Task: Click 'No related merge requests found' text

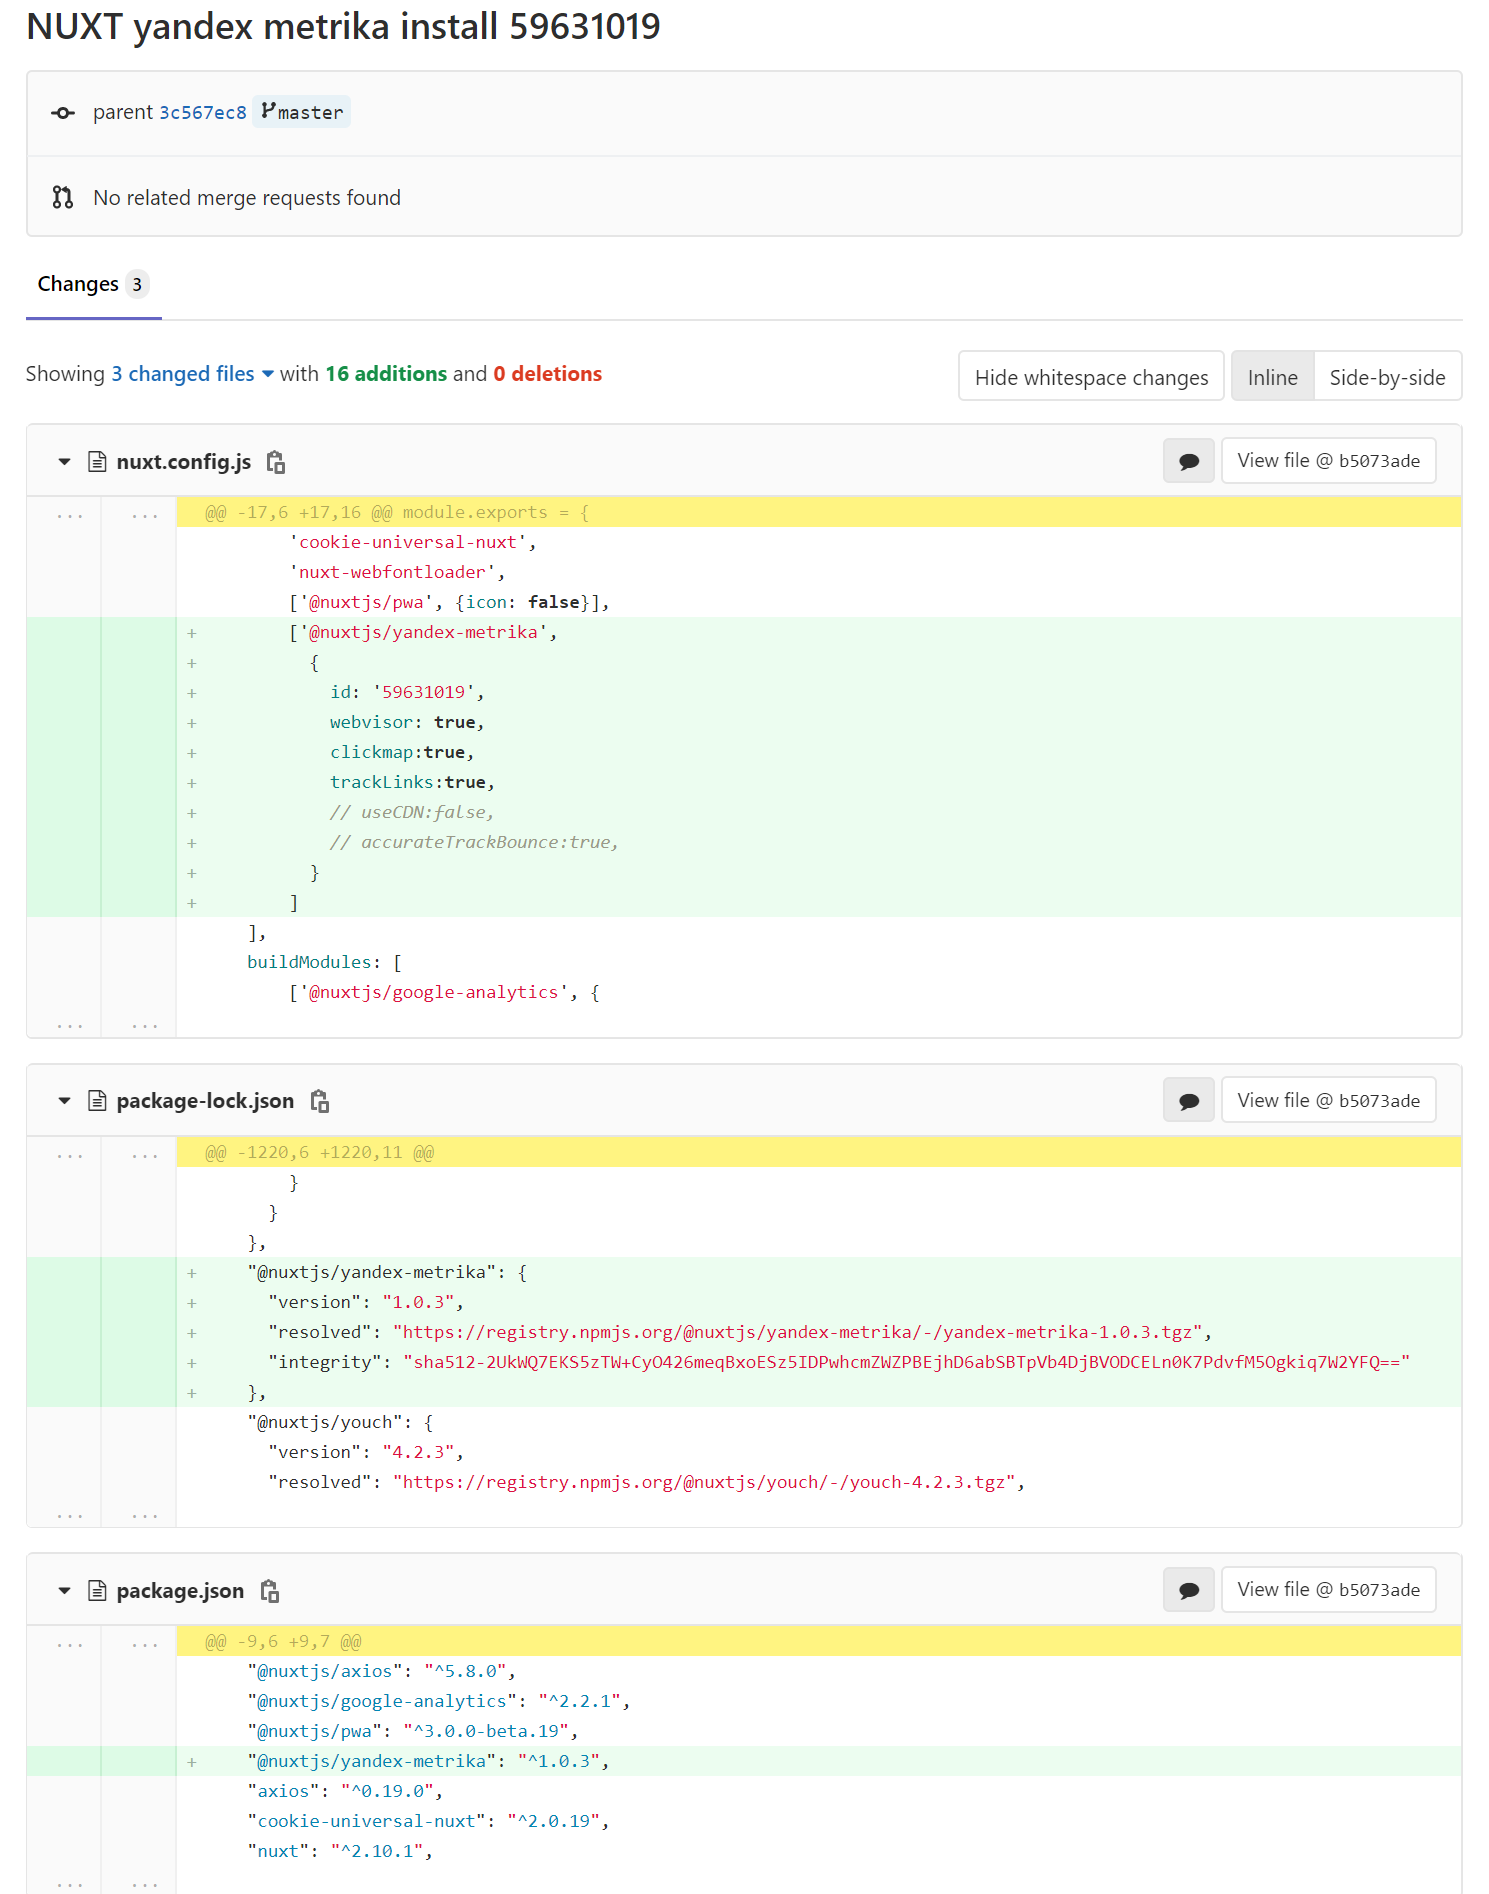Action: pyautogui.click(x=247, y=198)
